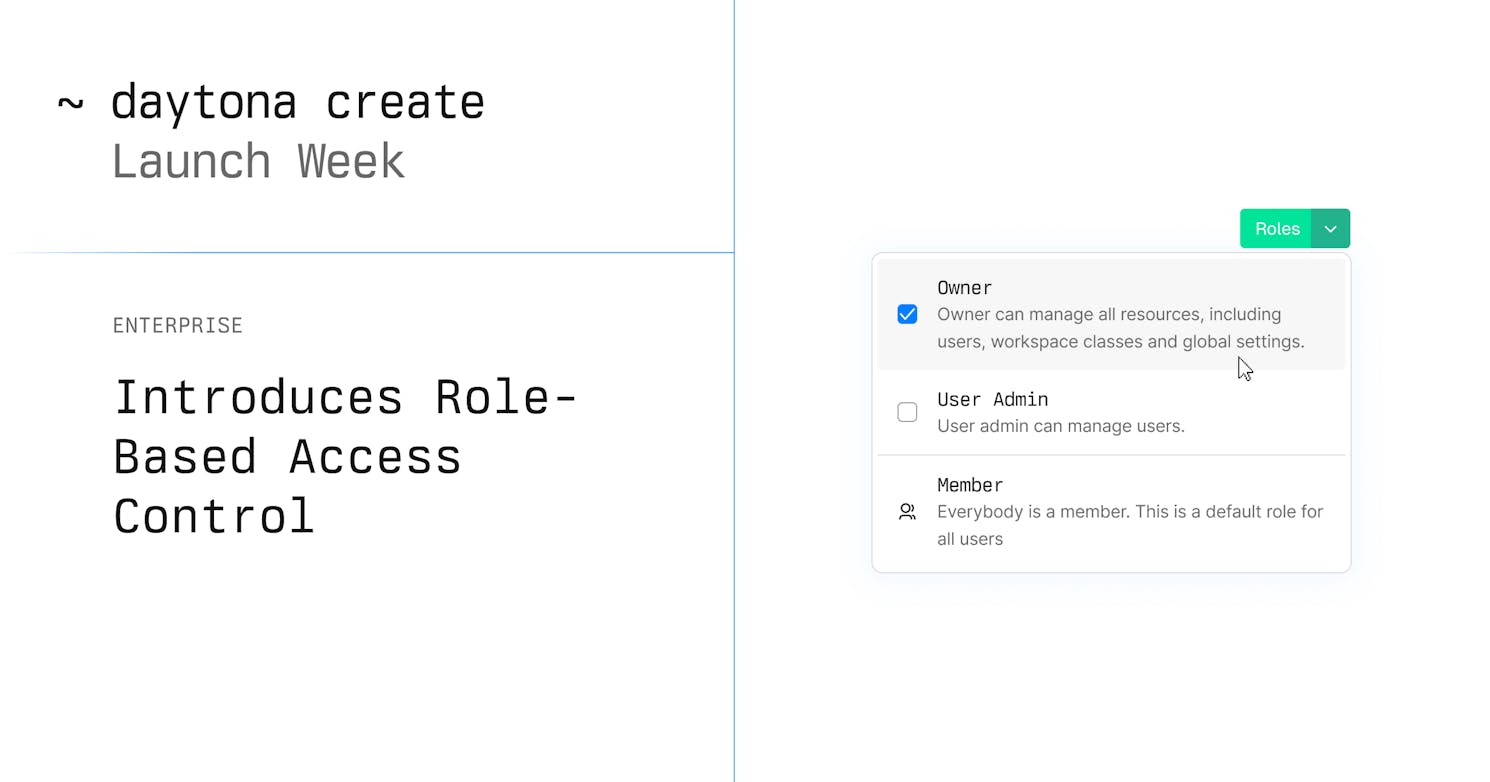Click the tilde prompt symbol
The height and width of the screenshot is (782, 1490).
coord(70,103)
